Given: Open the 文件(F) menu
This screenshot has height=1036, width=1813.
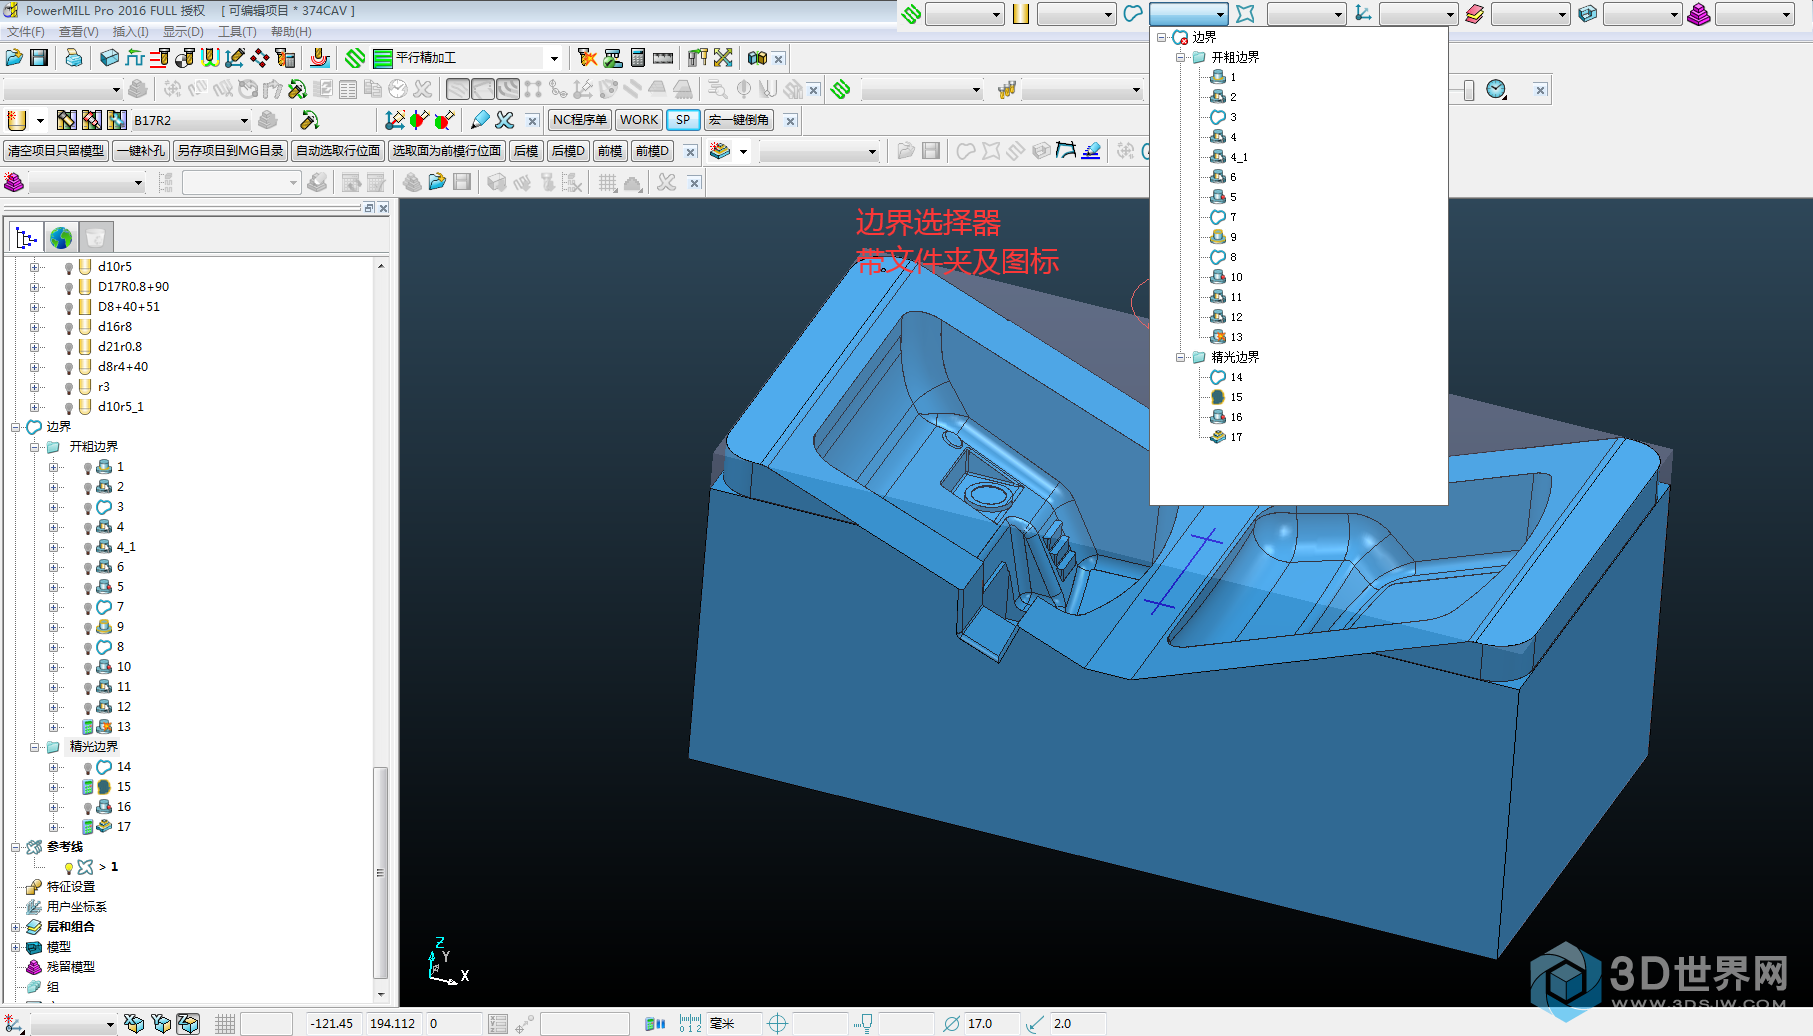Looking at the screenshot, I should (x=25, y=32).
